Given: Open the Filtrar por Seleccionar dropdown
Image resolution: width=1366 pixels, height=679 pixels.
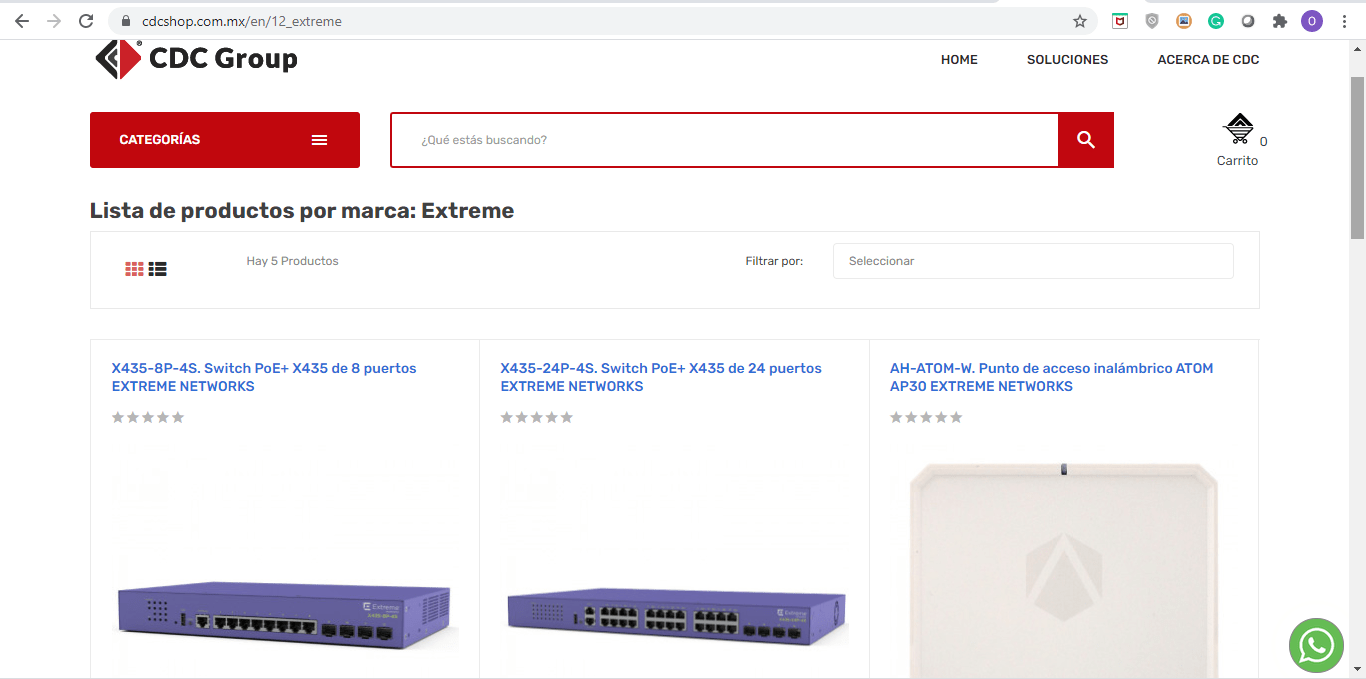Looking at the screenshot, I should (x=1032, y=261).
